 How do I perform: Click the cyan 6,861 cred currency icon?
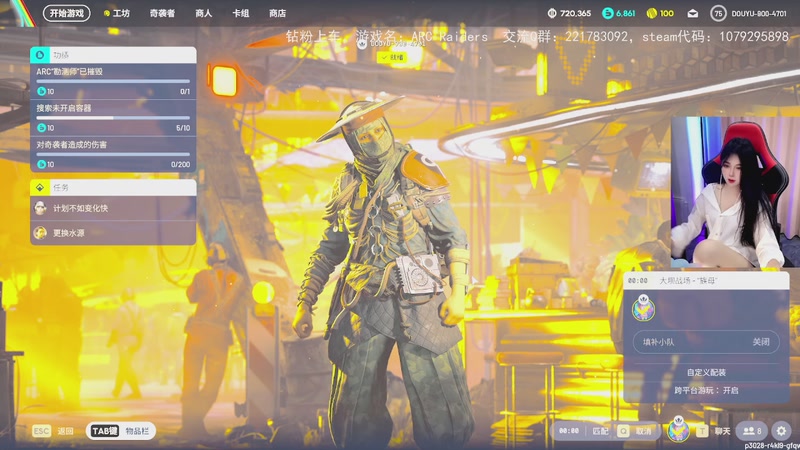608,13
